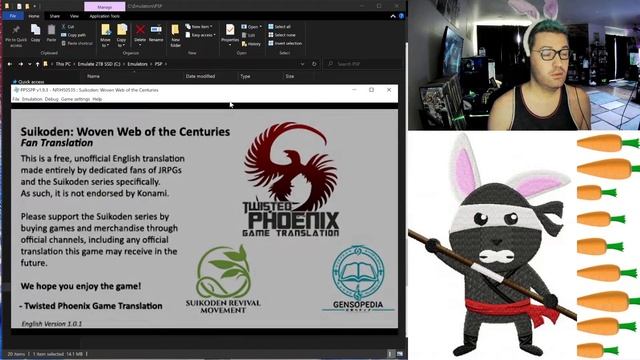640x360 pixels.
Task: Click the Gensopedia logo in game screen
Action: (x=358, y=278)
